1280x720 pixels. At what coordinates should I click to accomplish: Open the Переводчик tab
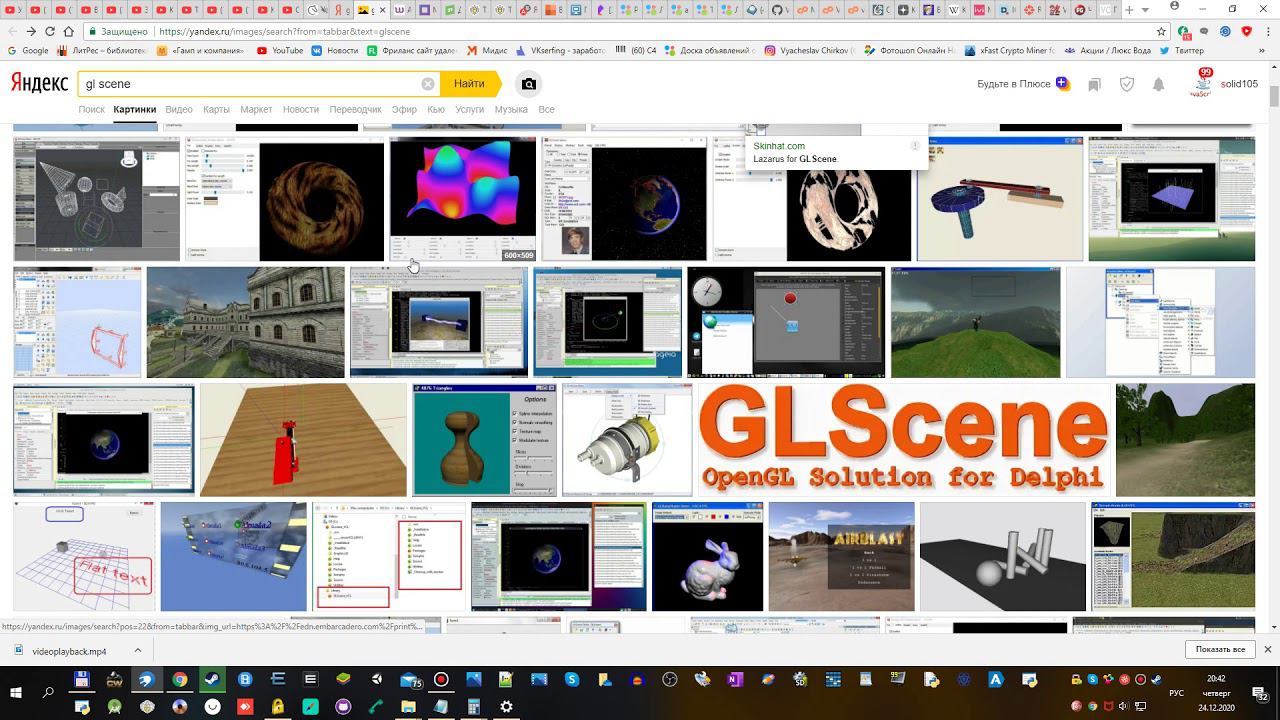(355, 109)
